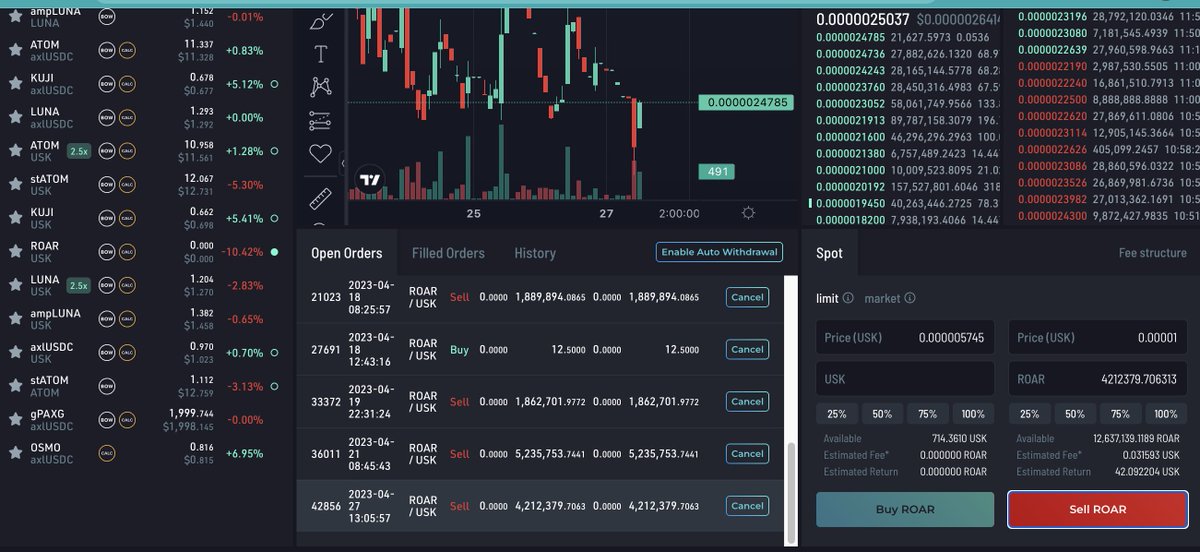
Task: Open the forecasting and measurement tools
Action: coord(320,121)
